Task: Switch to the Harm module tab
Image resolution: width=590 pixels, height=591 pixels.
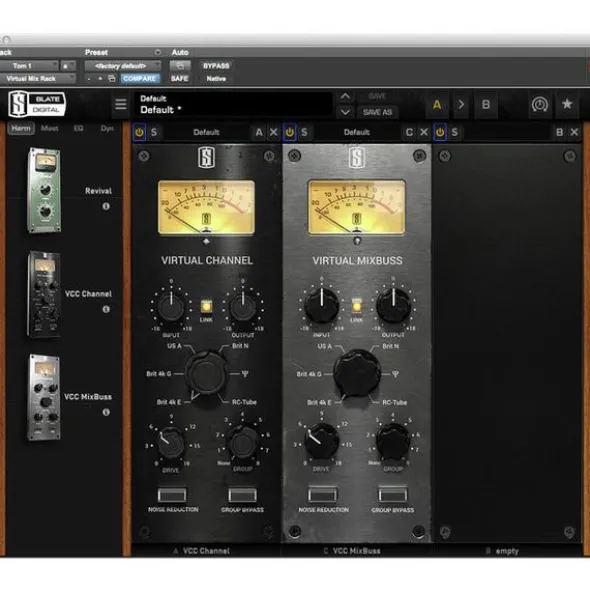Action: click(x=21, y=129)
